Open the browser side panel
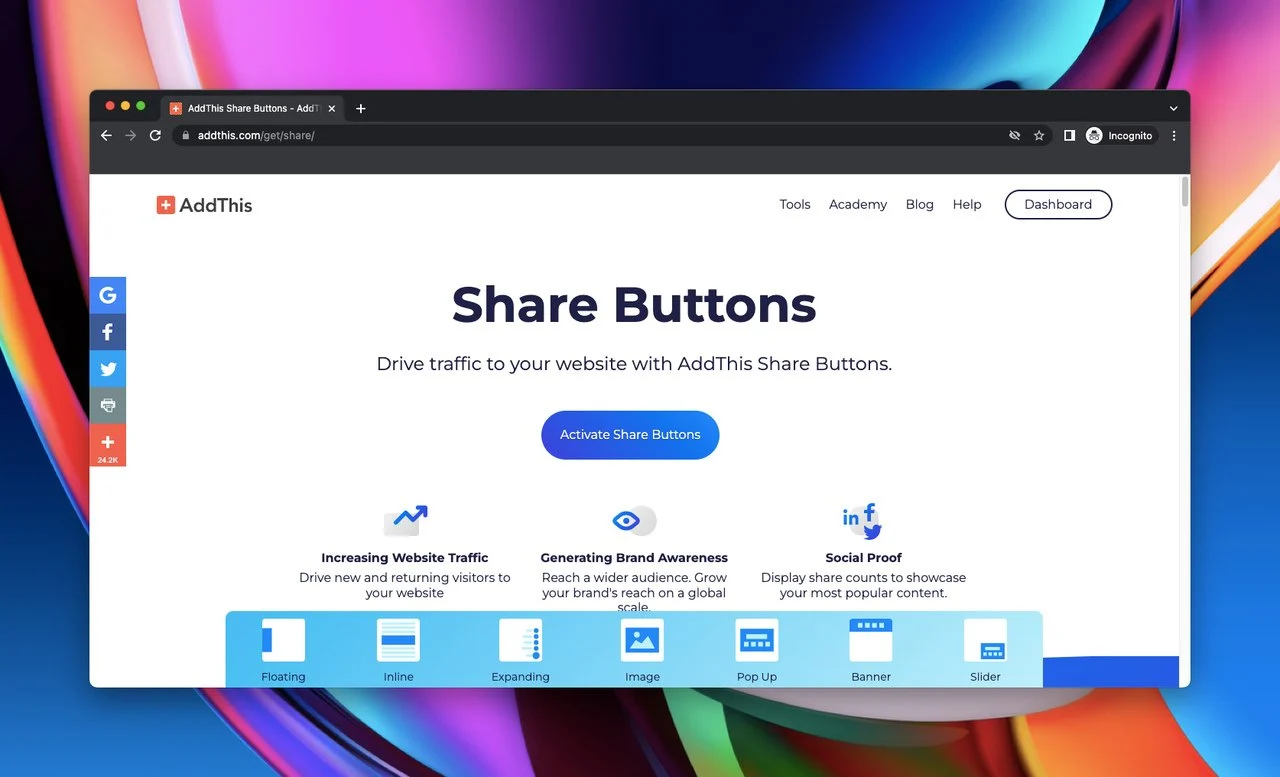This screenshot has height=777, width=1280. pyautogui.click(x=1069, y=135)
